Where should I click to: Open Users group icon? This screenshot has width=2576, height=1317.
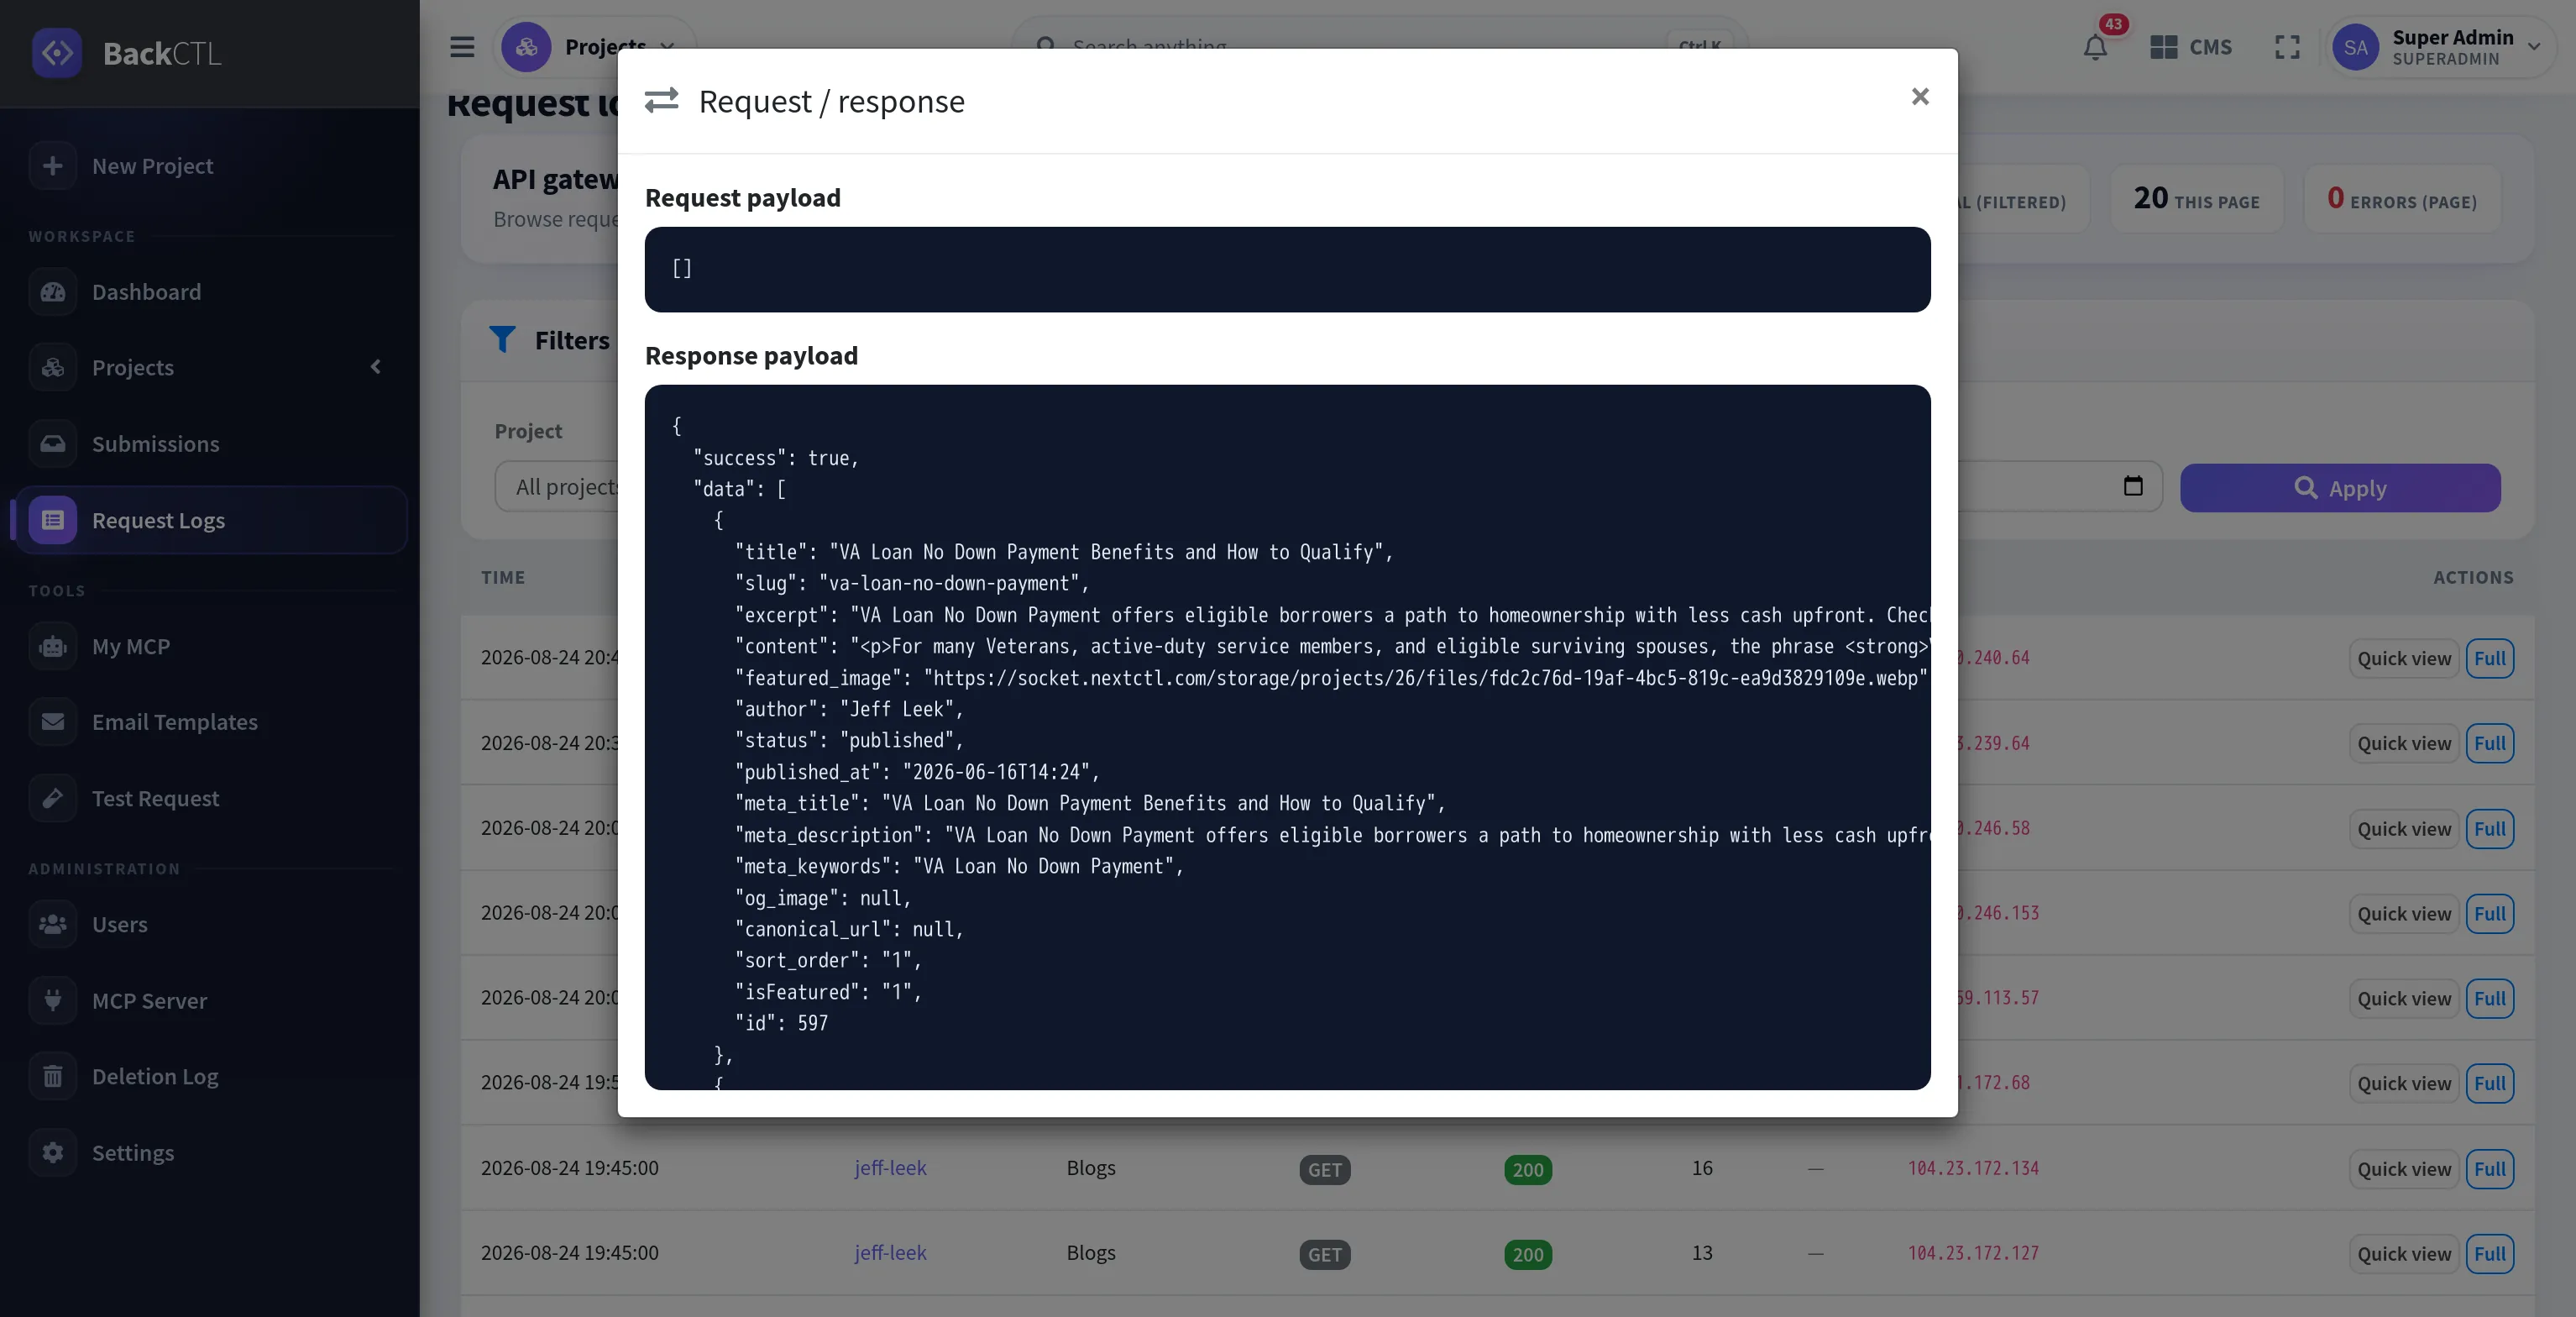[x=53, y=924]
